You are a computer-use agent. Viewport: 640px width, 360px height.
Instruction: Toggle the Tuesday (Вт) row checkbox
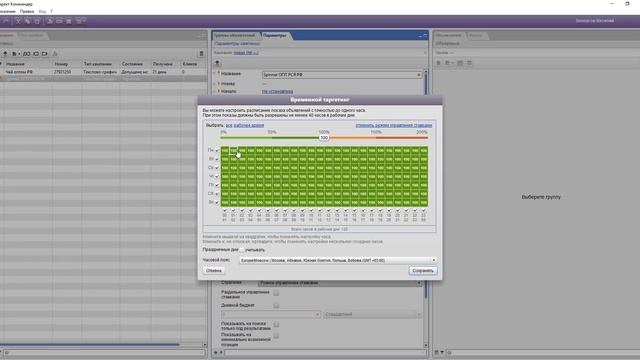pos(217,159)
